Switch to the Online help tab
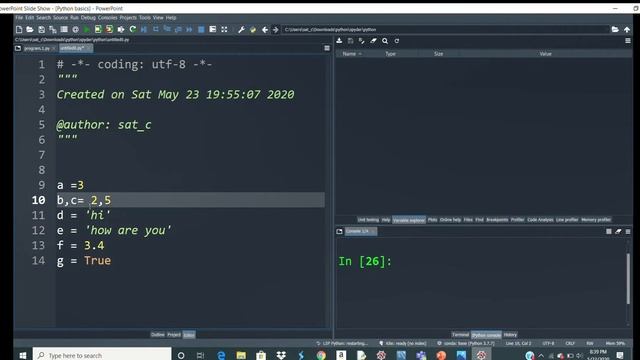The width and height of the screenshot is (640, 360). pyautogui.click(x=450, y=220)
